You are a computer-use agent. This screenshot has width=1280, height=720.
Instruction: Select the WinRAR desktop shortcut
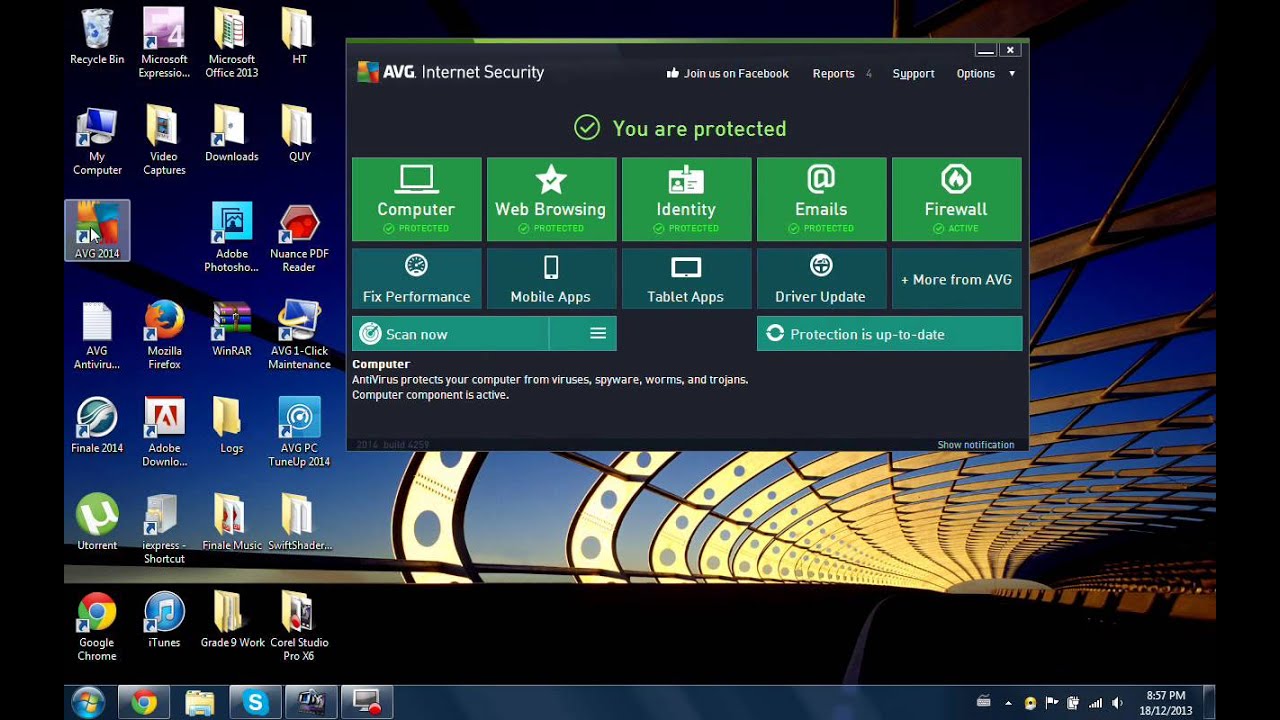(x=231, y=329)
